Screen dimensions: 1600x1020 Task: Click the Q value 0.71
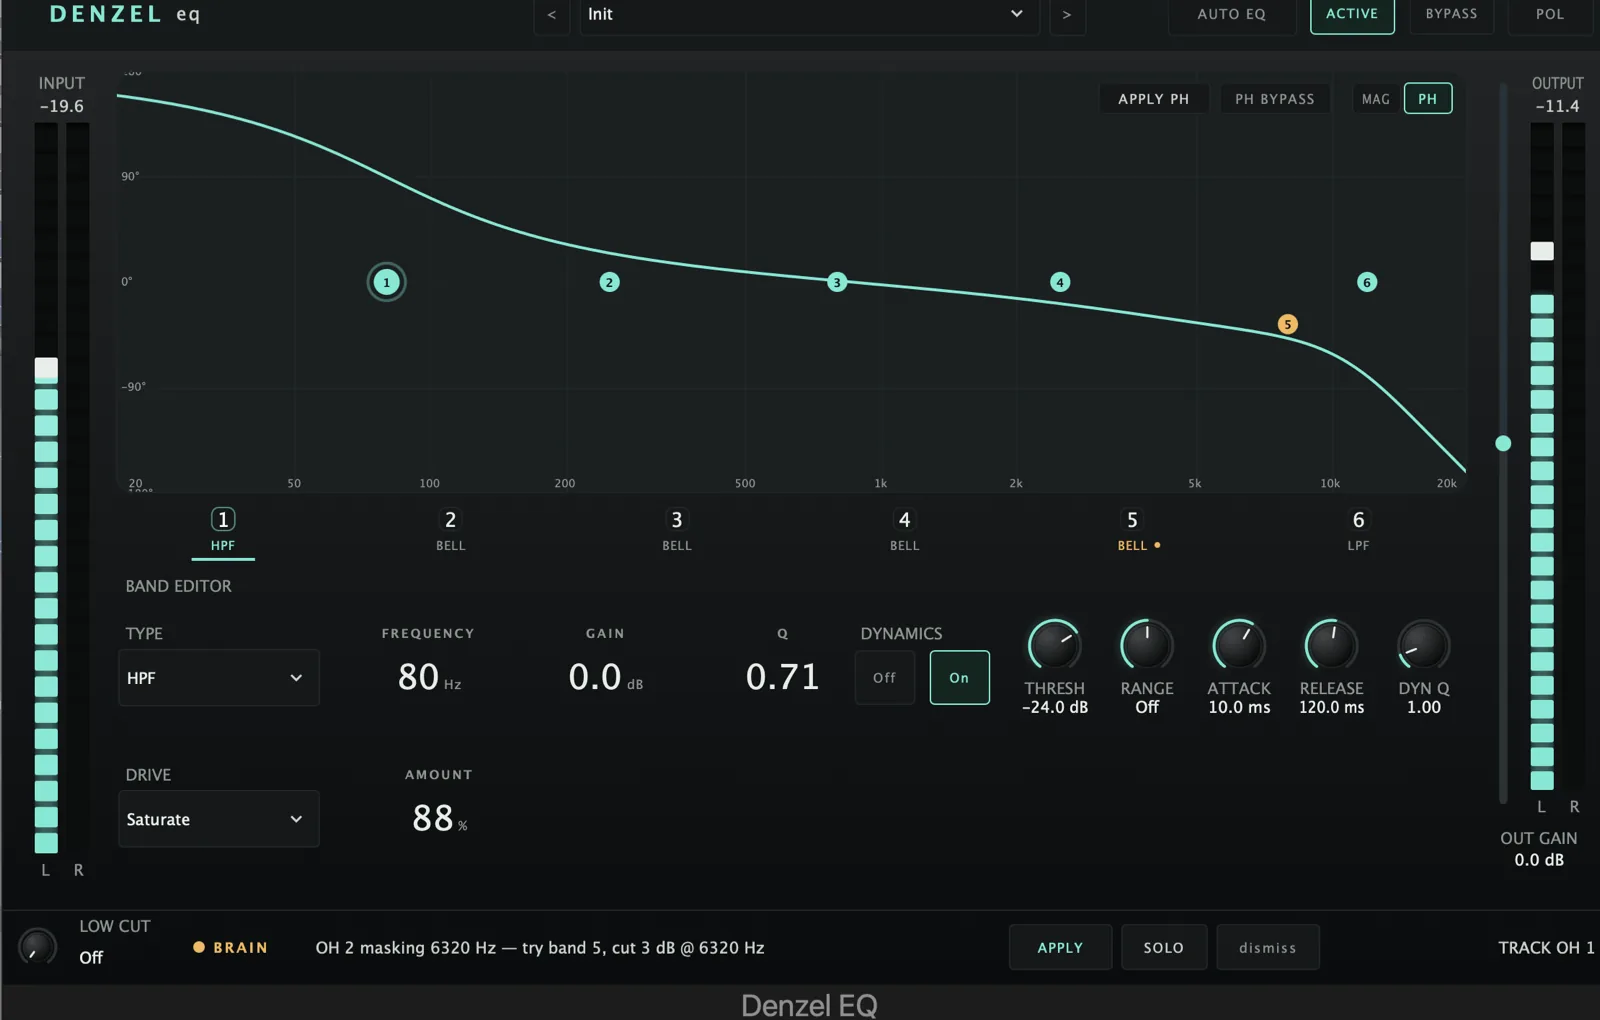782,677
